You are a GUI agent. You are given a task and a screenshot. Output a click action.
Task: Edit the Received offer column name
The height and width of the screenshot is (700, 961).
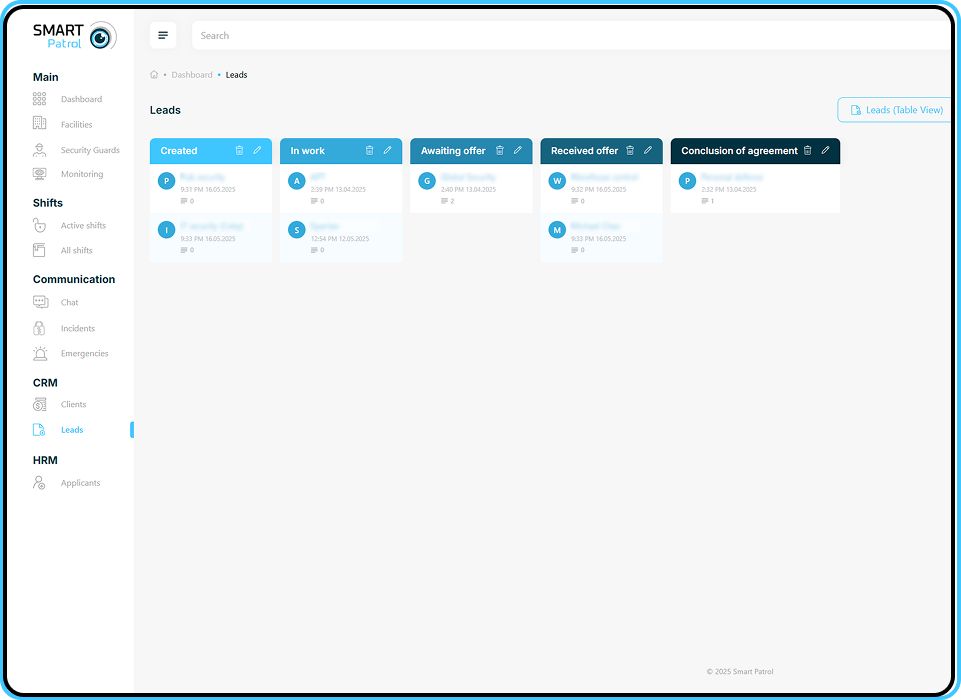[x=648, y=151]
